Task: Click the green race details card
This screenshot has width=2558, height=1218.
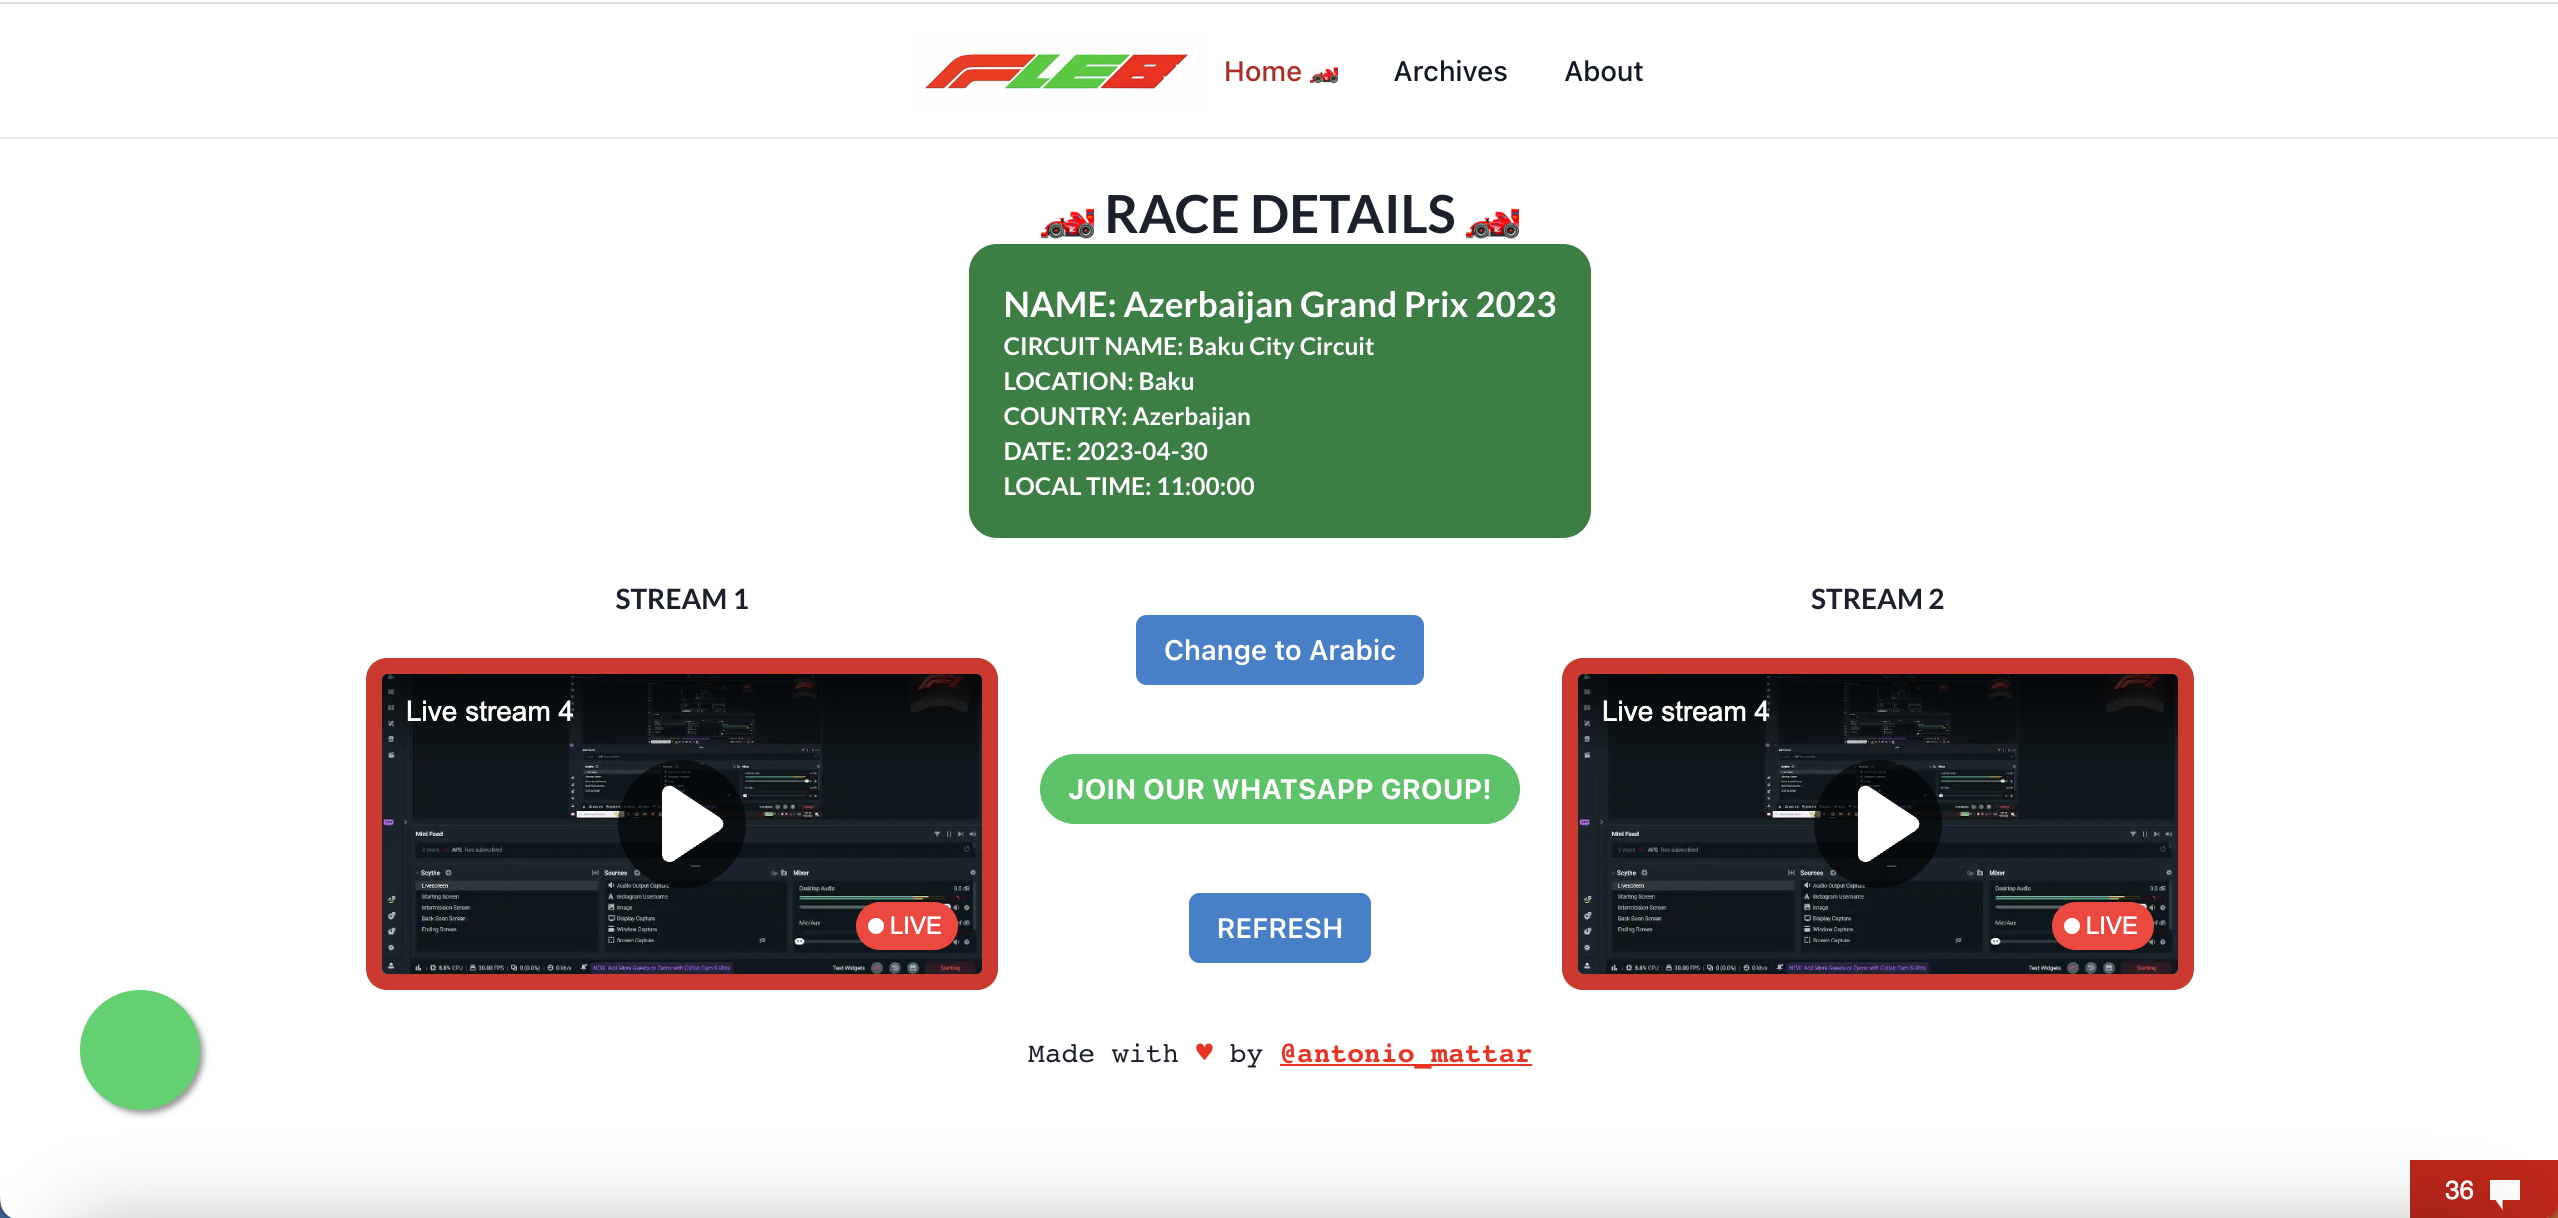Action: click(1279, 390)
